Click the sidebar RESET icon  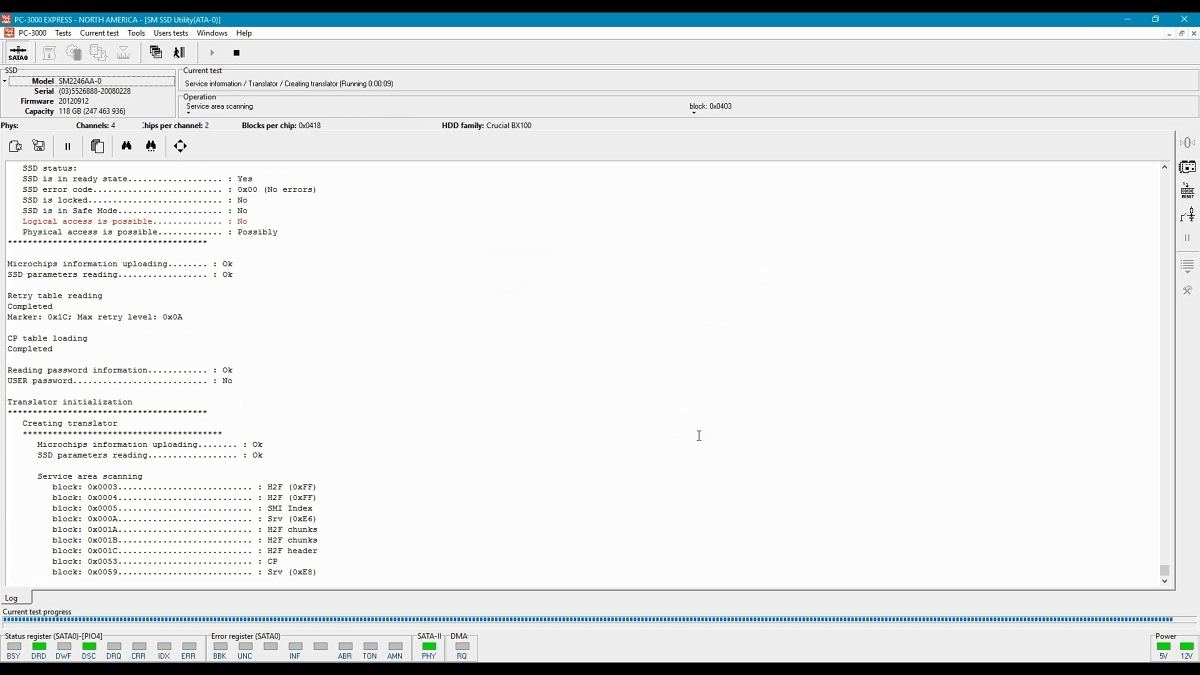pyautogui.click(x=1187, y=190)
